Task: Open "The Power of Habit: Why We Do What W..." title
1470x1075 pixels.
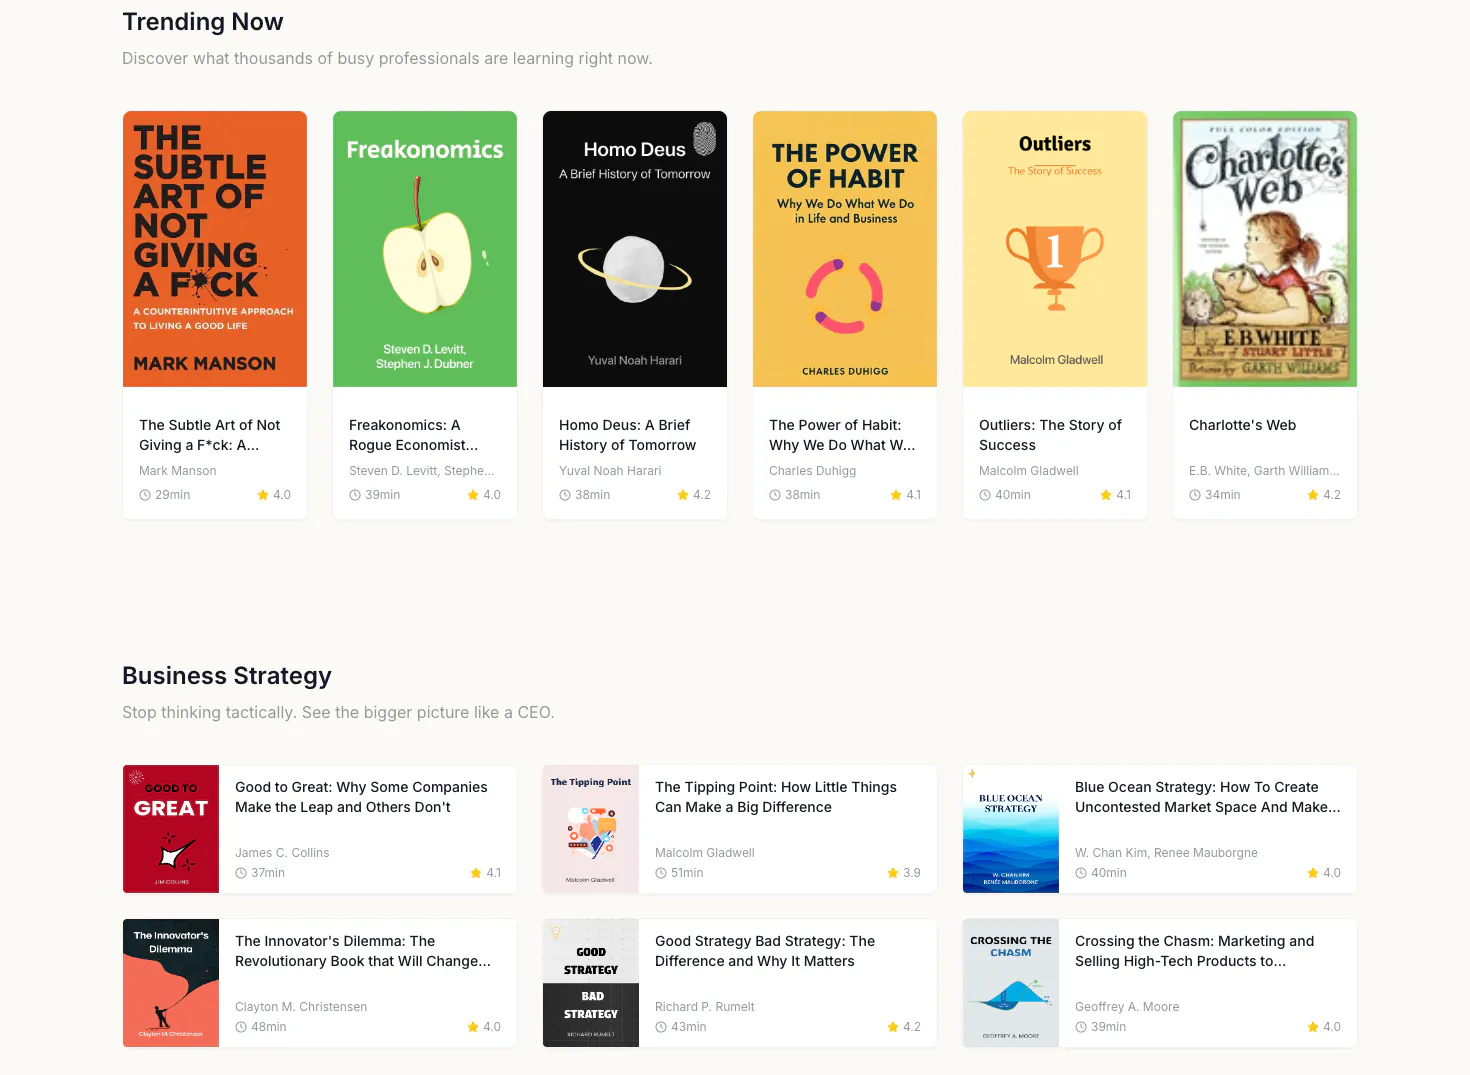Action: pyautogui.click(x=842, y=435)
